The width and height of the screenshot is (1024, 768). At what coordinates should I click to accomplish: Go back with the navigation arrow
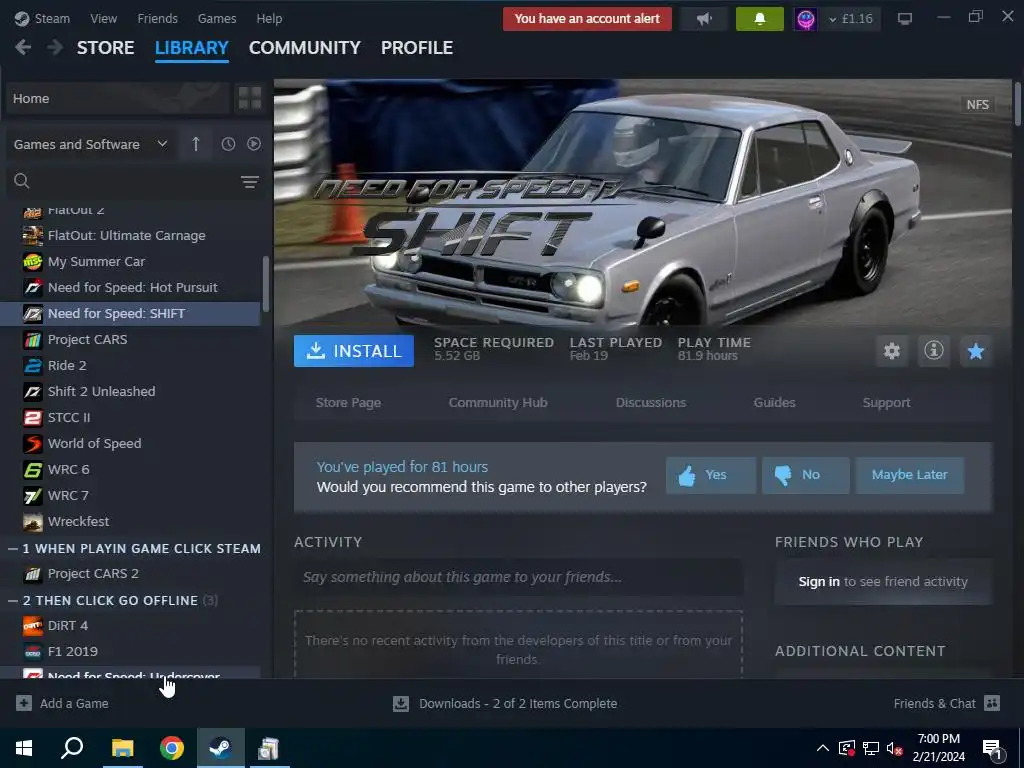click(x=23, y=48)
